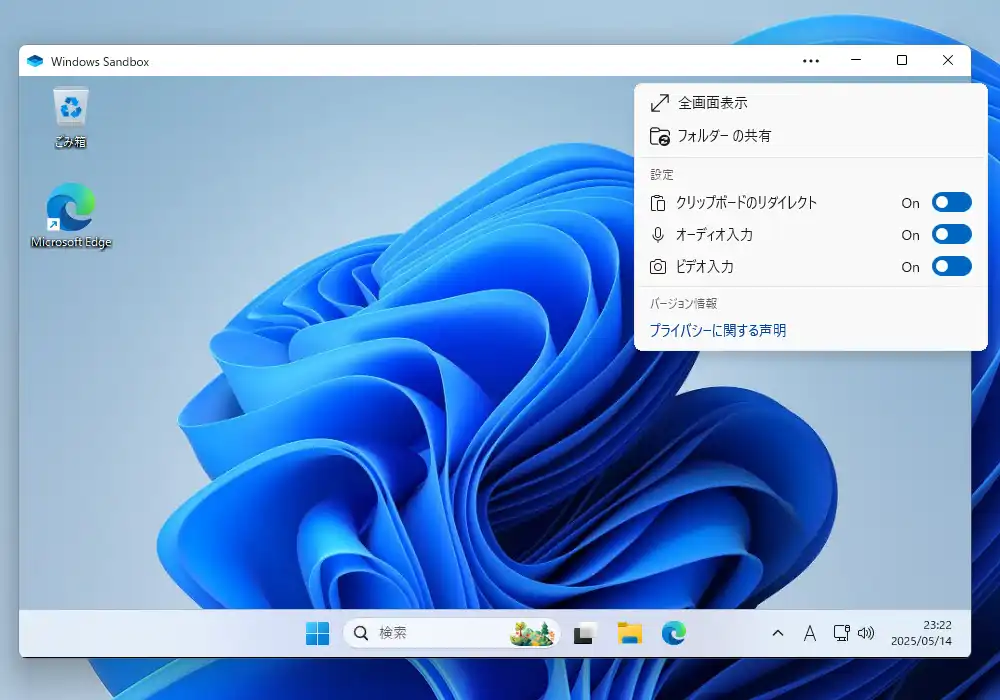Open the volume speaker tray icon
The image size is (1000, 700).
[x=865, y=633]
